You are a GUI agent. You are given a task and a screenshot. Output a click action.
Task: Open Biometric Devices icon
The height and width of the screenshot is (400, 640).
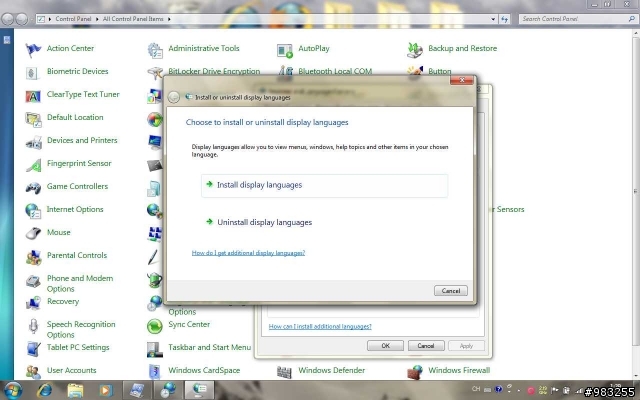tap(33, 73)
